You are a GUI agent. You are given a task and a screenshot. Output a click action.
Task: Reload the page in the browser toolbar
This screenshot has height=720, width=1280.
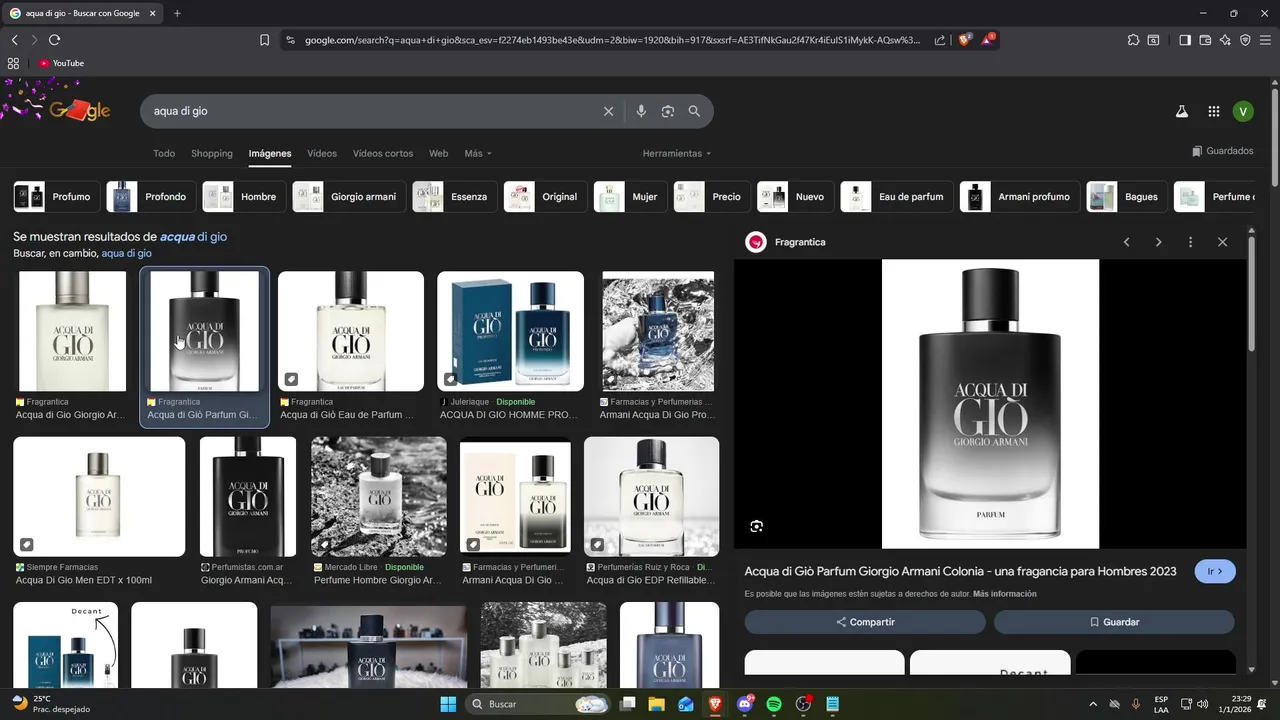click(54, 40)
